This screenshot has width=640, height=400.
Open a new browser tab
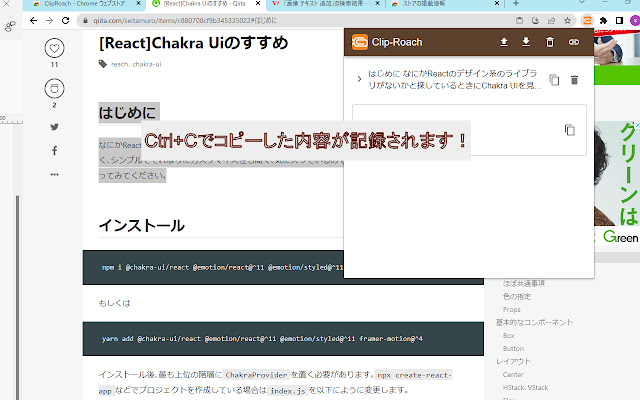coord(516,3)
